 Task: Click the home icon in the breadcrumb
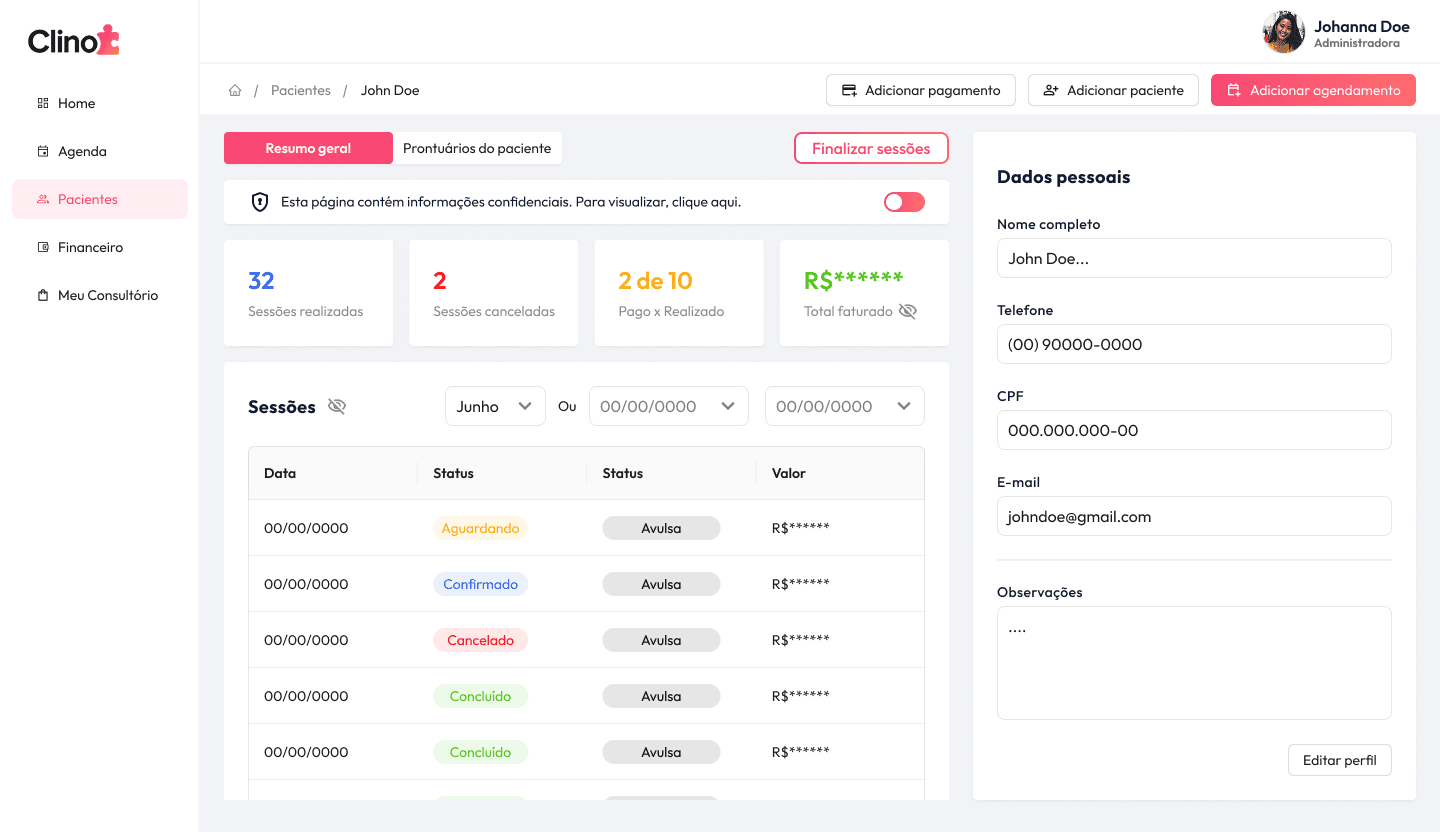coord(235,90)
